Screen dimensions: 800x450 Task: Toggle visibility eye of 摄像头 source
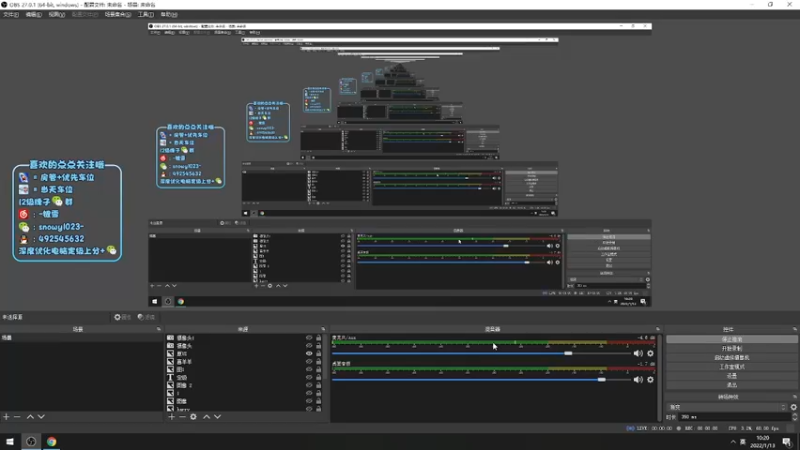(309, 345)
